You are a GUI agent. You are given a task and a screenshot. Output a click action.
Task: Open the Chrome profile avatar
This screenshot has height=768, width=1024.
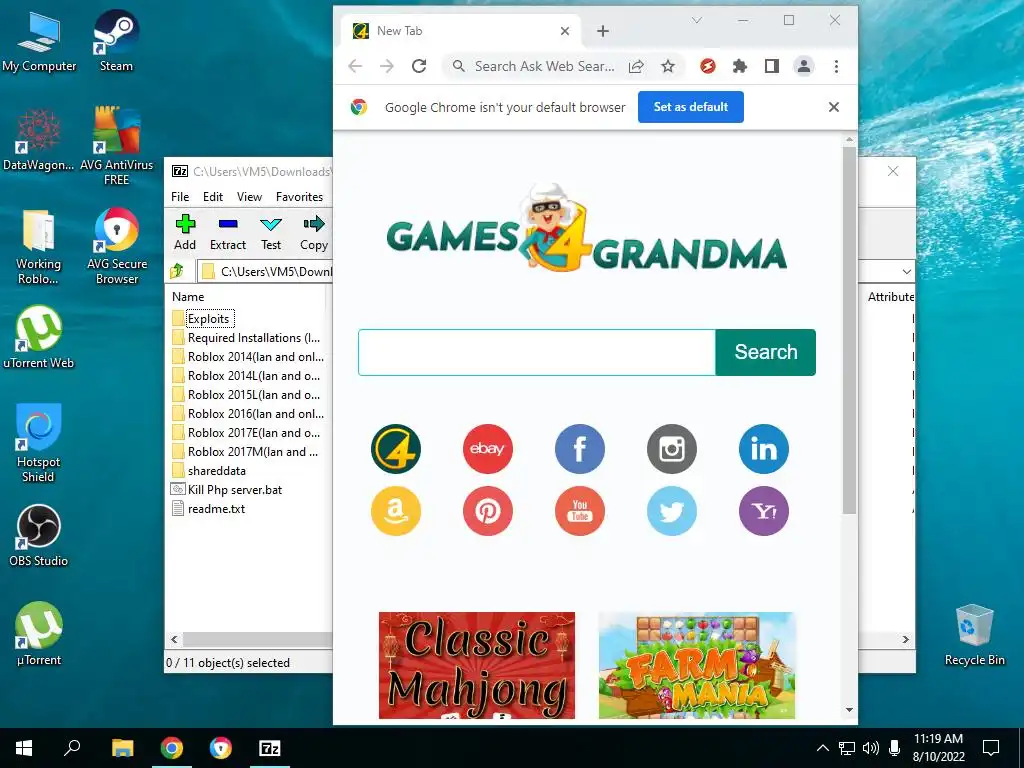pos(804,66)
